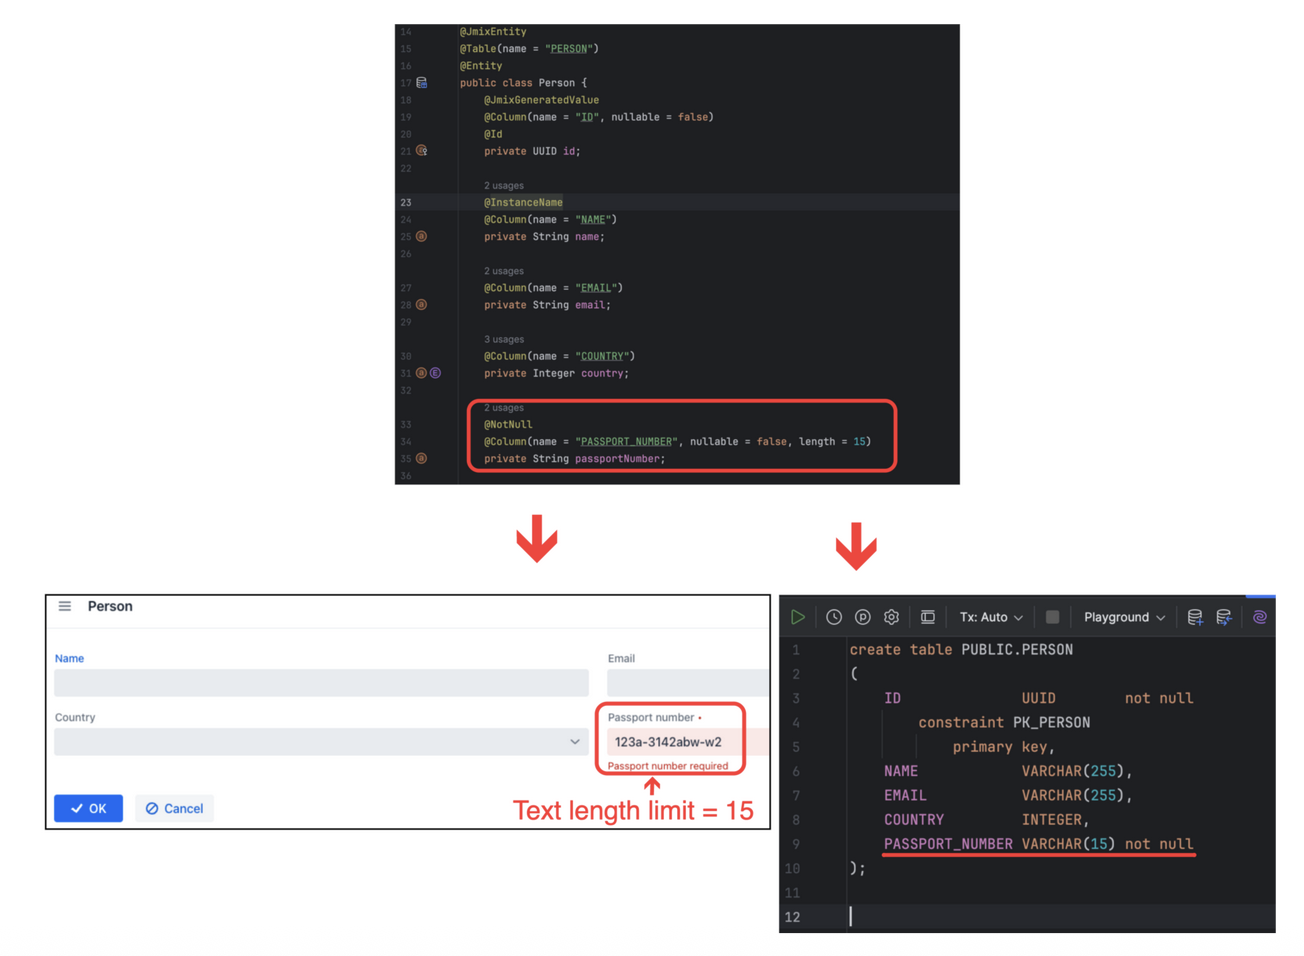Click the entity gutter icon on line 17
Image resolution: width=1304 pixels, height=956 pixels.
[422, 83]
